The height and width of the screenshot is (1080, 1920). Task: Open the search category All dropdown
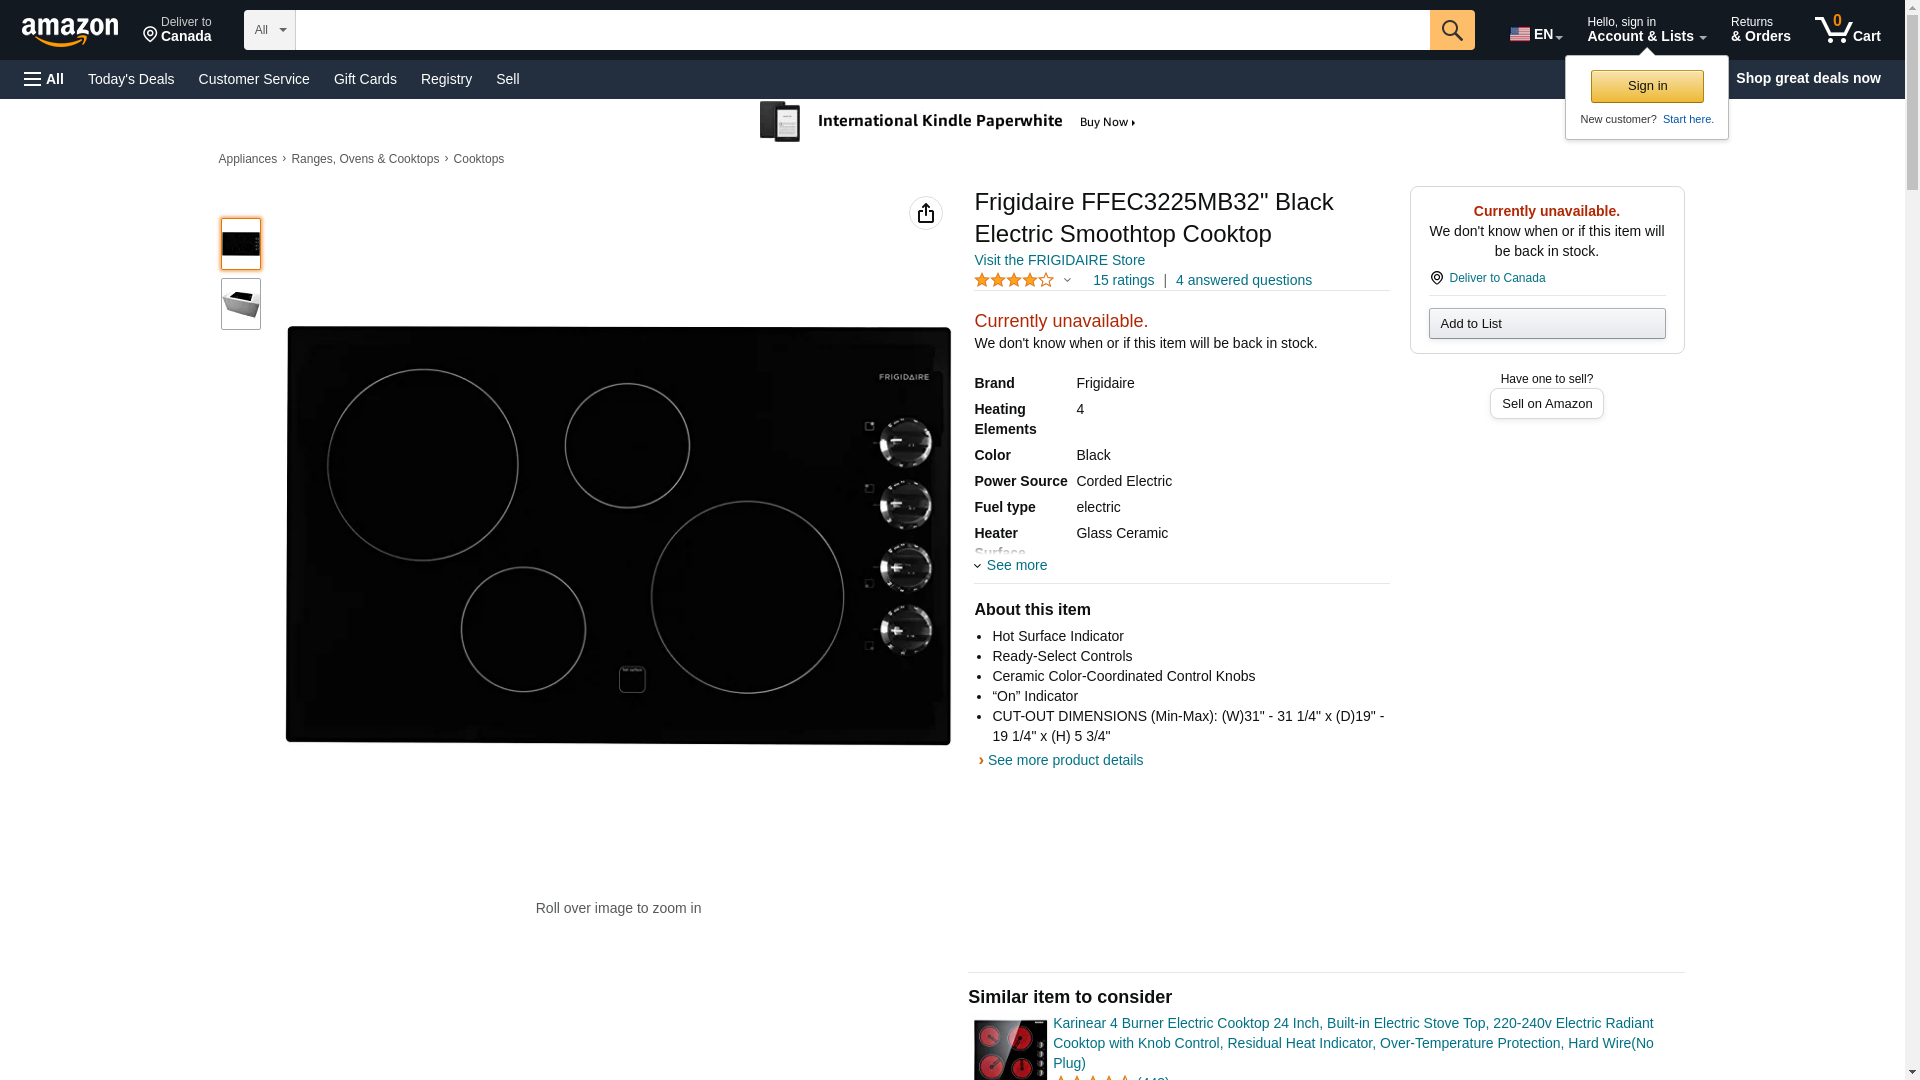269,30
